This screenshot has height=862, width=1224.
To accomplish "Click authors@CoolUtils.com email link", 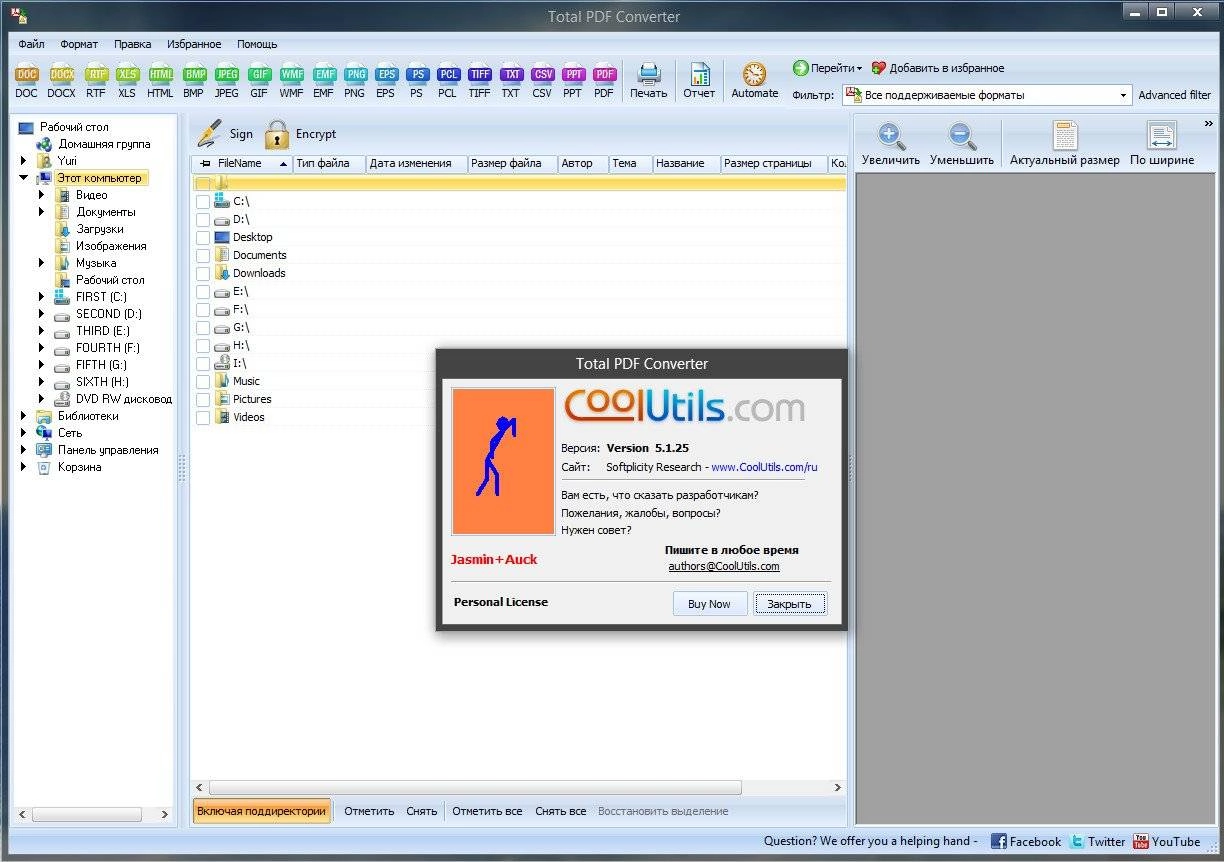I will [x=724, y=566].
